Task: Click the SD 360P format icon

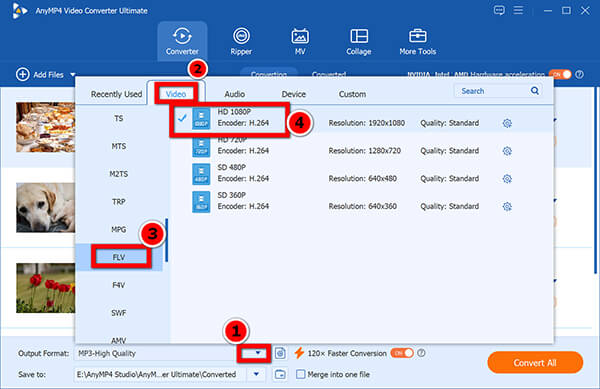Action: pyautogui.click(x=201, y=202)
